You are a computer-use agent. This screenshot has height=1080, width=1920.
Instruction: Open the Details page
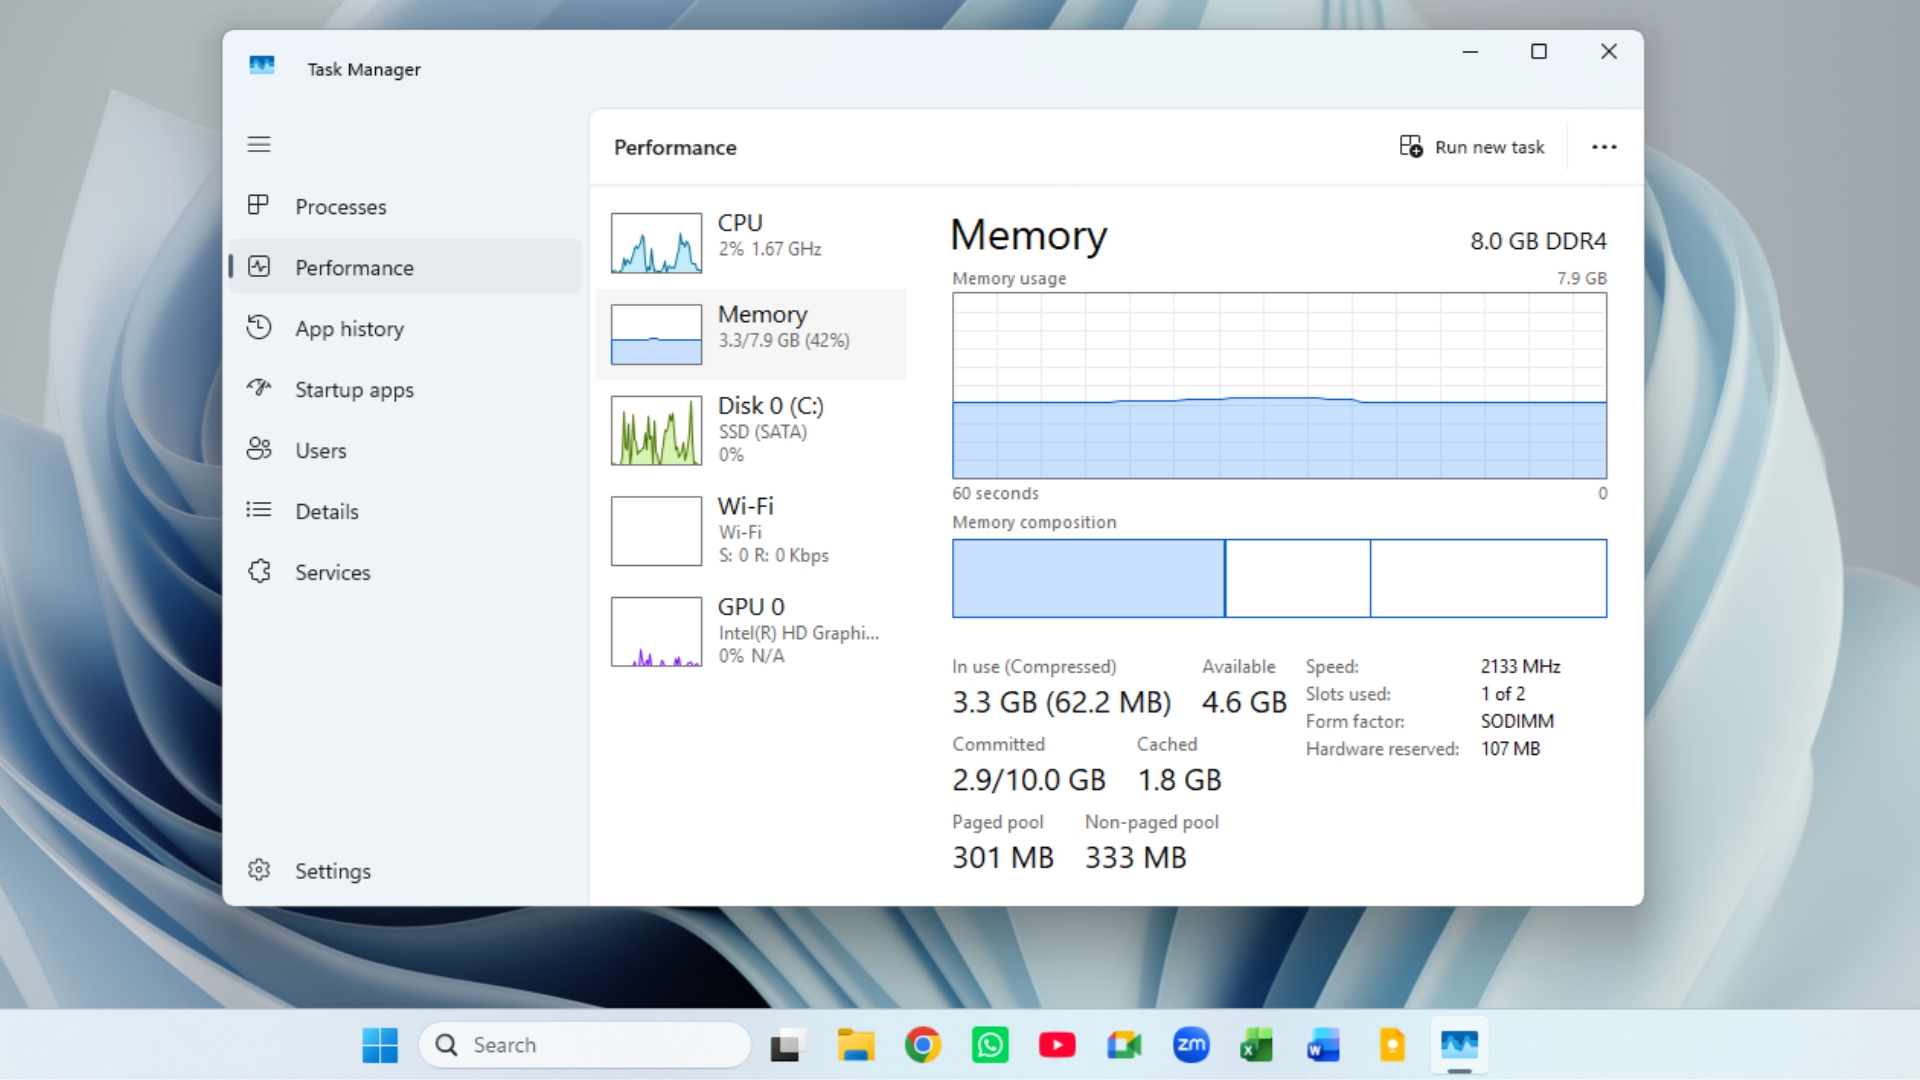(x=405, y=511)
